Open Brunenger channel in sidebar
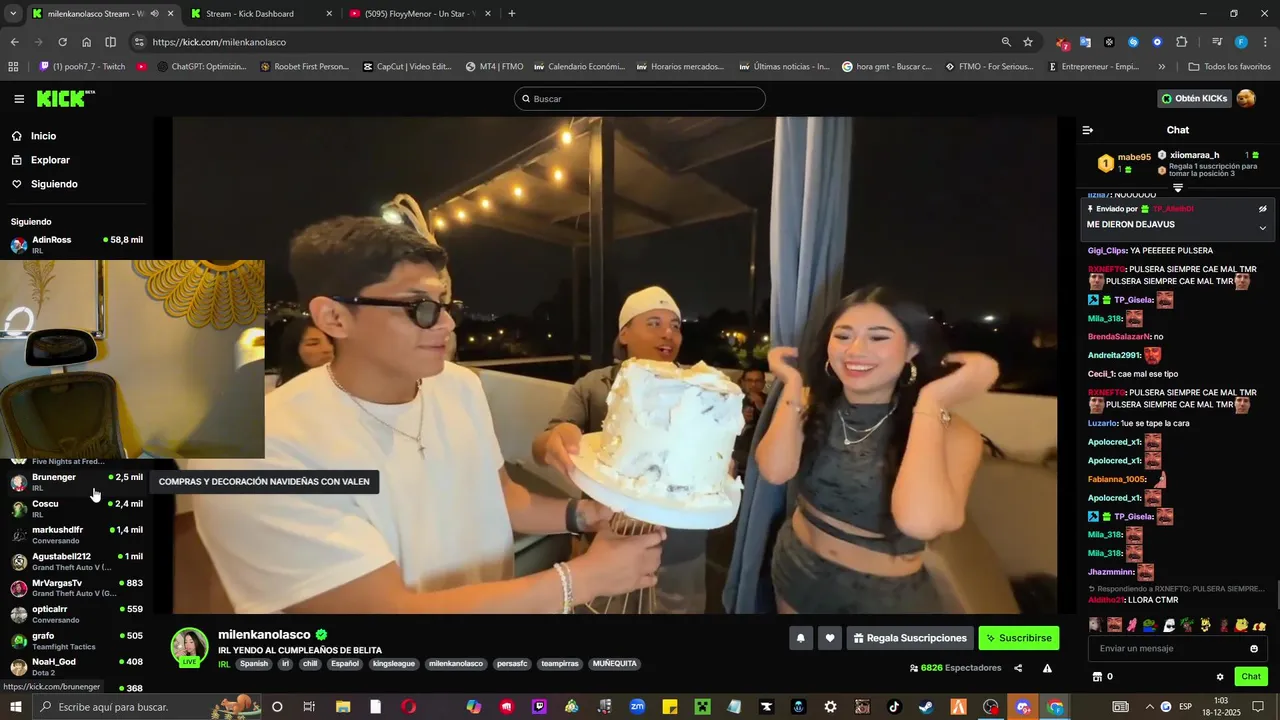This screenshot has height=720, width=1280. [77, 482]
